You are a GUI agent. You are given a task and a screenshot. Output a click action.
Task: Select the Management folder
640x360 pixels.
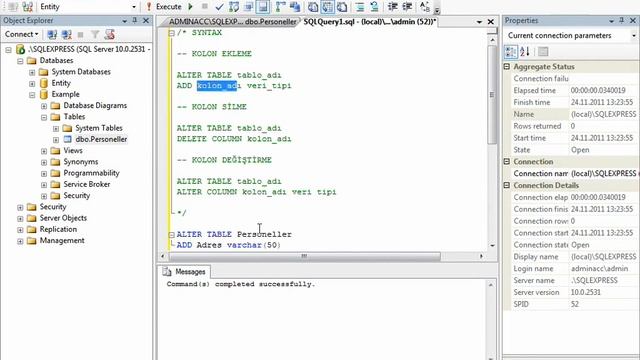tap(62, 240)
